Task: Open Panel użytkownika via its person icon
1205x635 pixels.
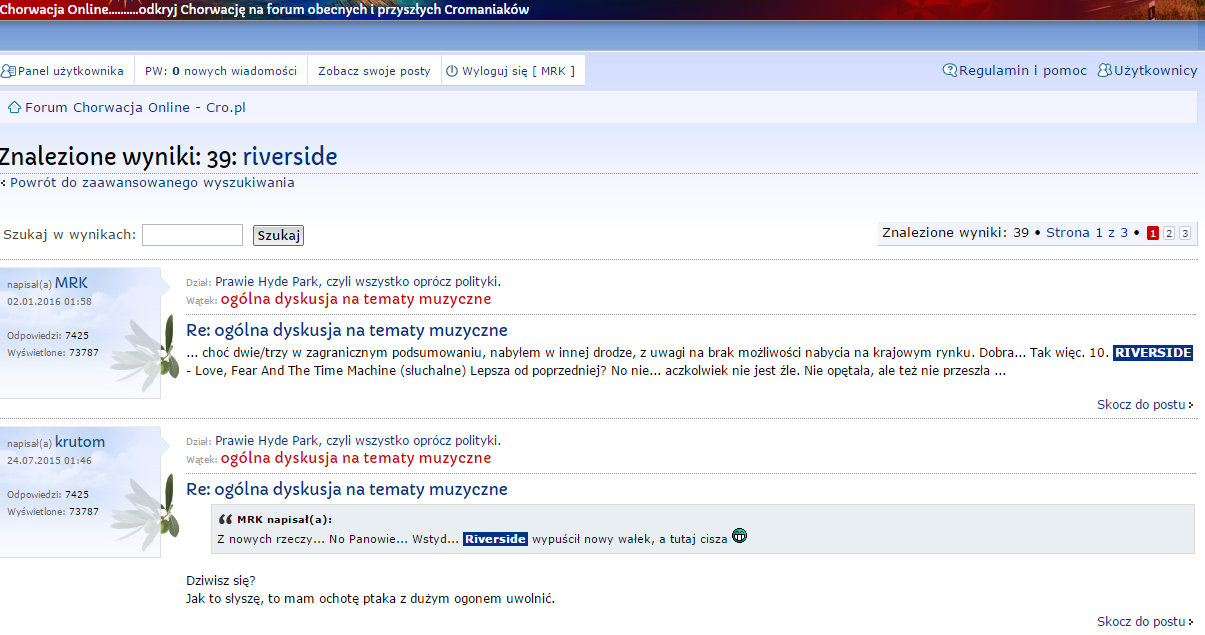Action: click(8, 70)
